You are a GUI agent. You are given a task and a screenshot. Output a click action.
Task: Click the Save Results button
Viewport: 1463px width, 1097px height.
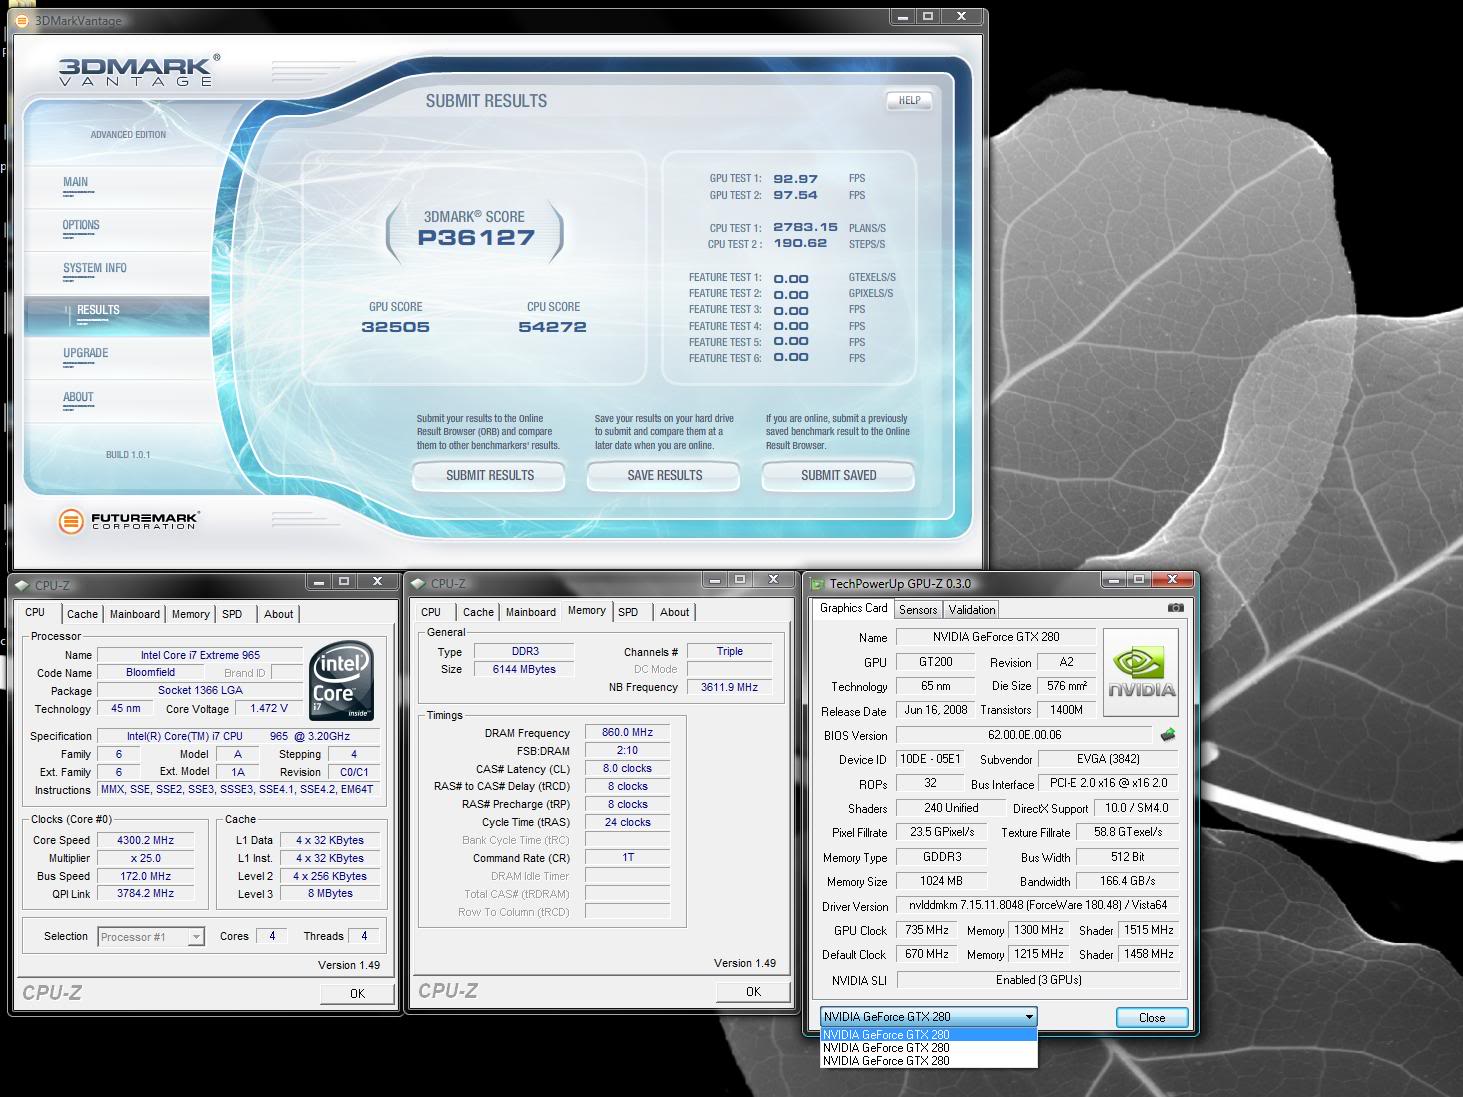664,475
